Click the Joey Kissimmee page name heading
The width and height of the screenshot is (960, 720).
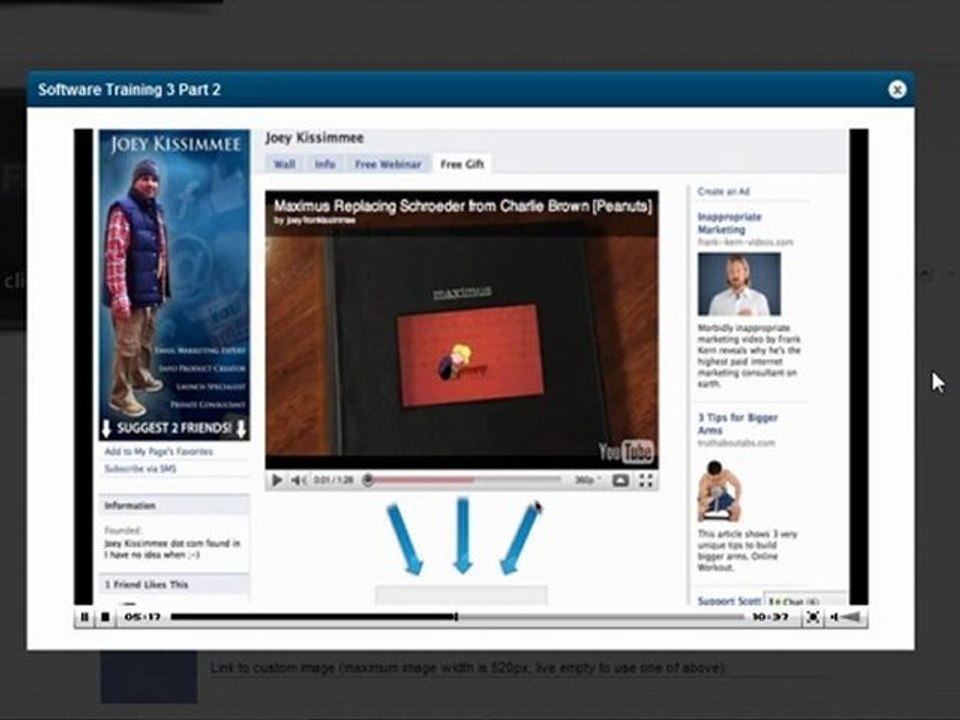(314, 138)
